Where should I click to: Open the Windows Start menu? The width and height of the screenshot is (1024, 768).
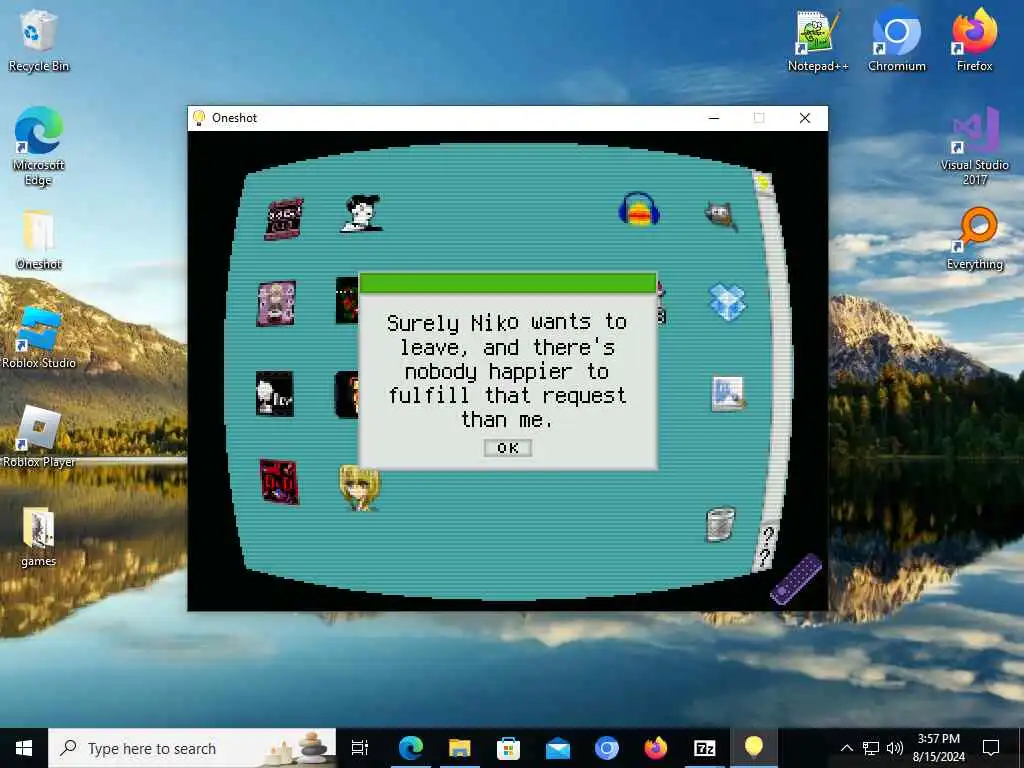pyautogui.click(x=24, y=748)
